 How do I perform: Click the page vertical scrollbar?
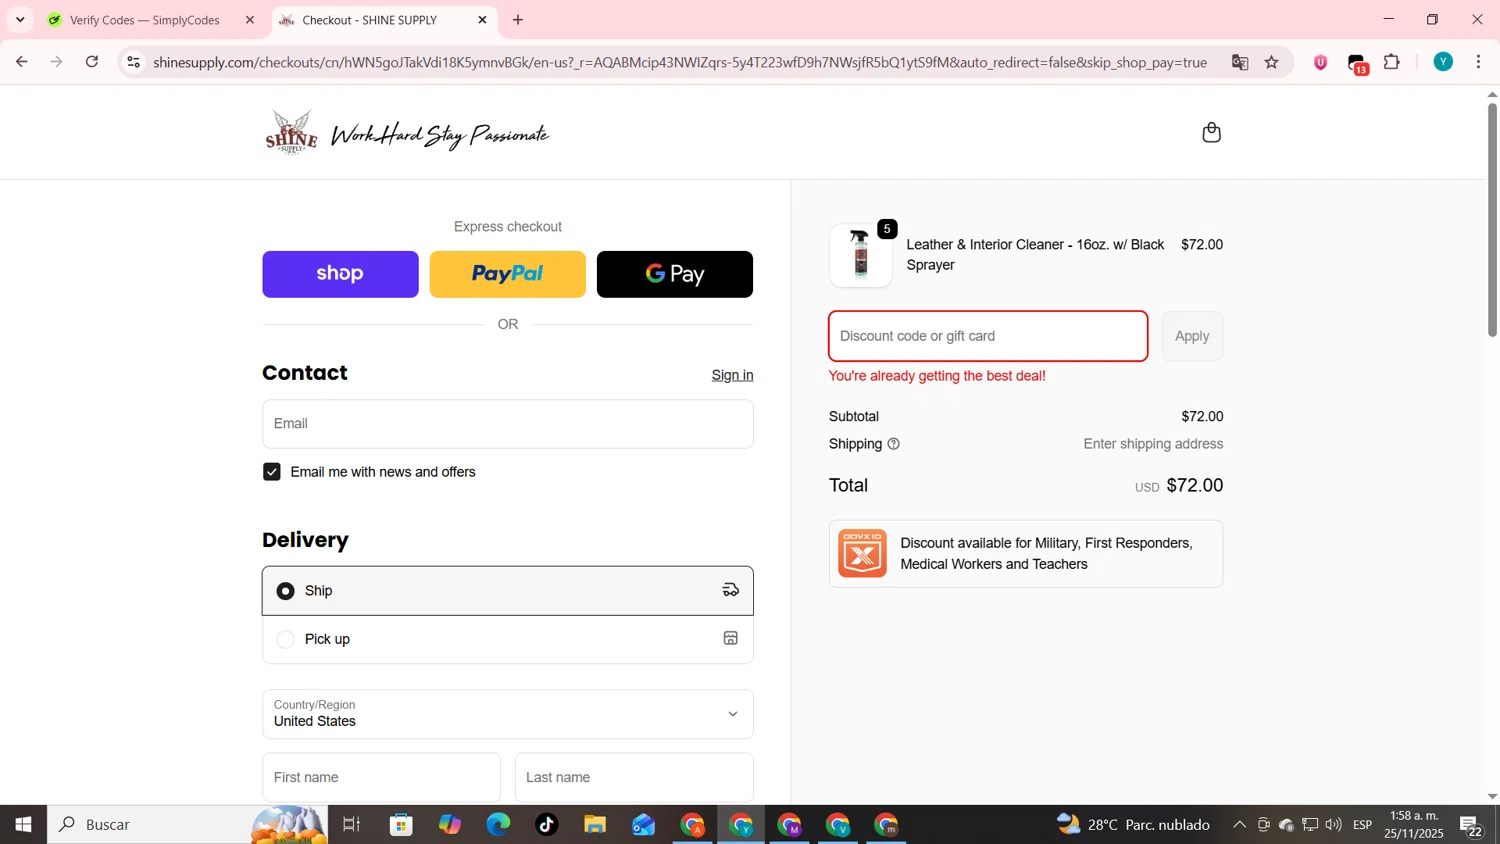pyautogui.click(x=1492, y=220)
